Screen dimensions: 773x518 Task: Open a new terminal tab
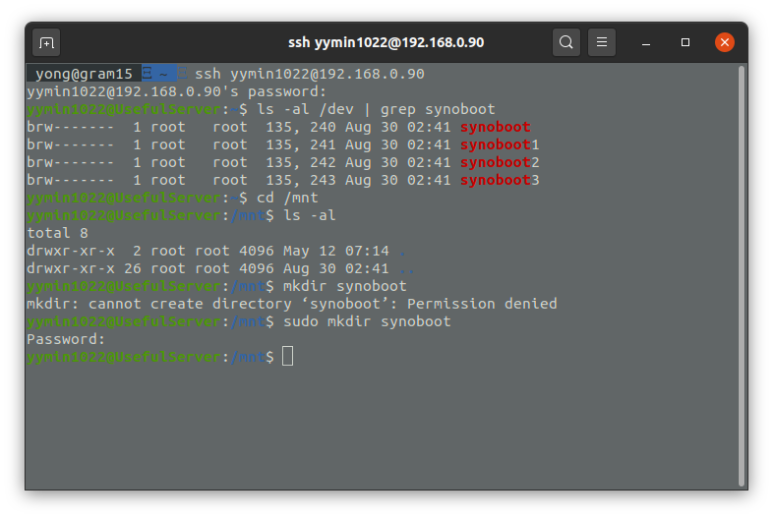(x=46, y=43)
